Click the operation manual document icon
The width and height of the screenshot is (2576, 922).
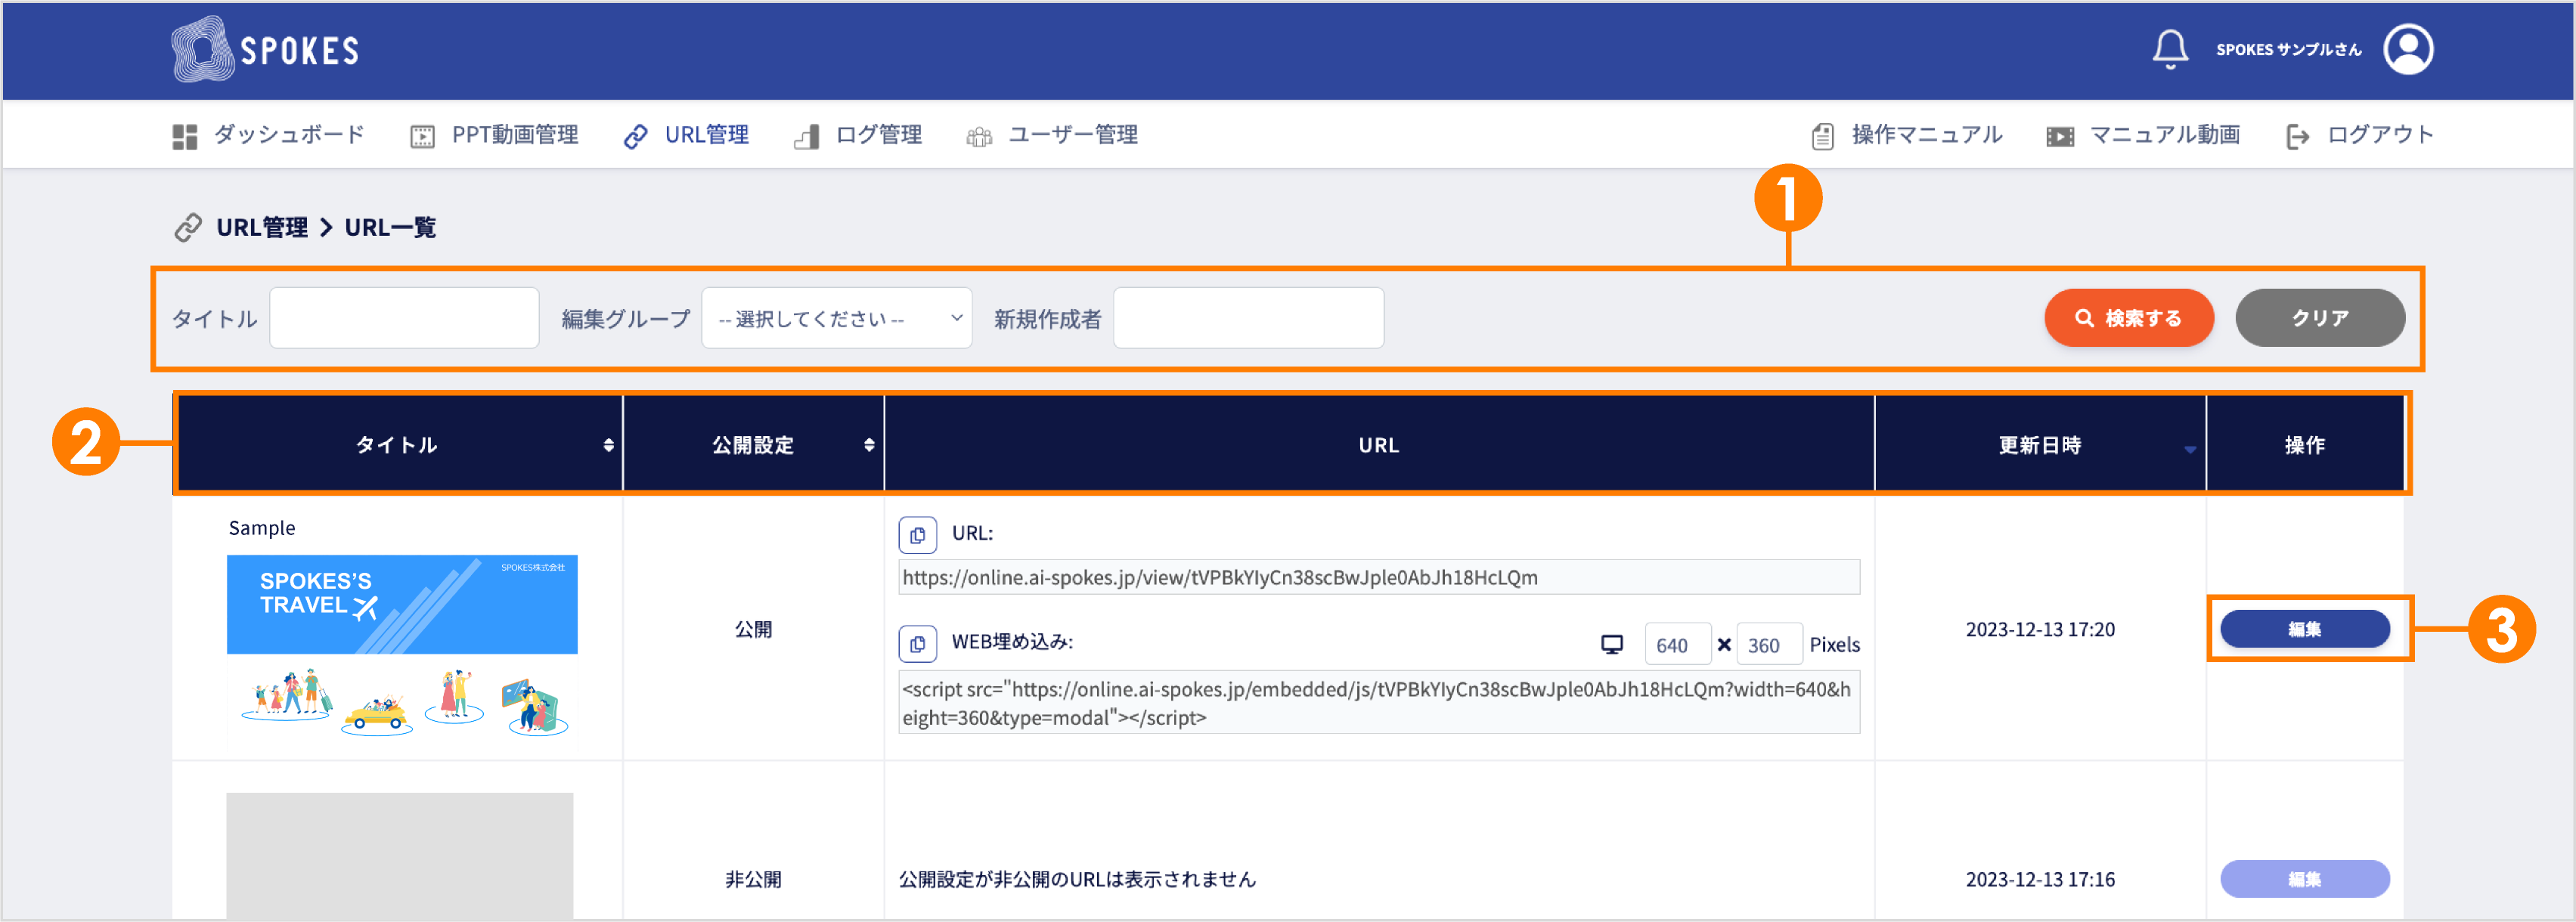click(1823, 136)
